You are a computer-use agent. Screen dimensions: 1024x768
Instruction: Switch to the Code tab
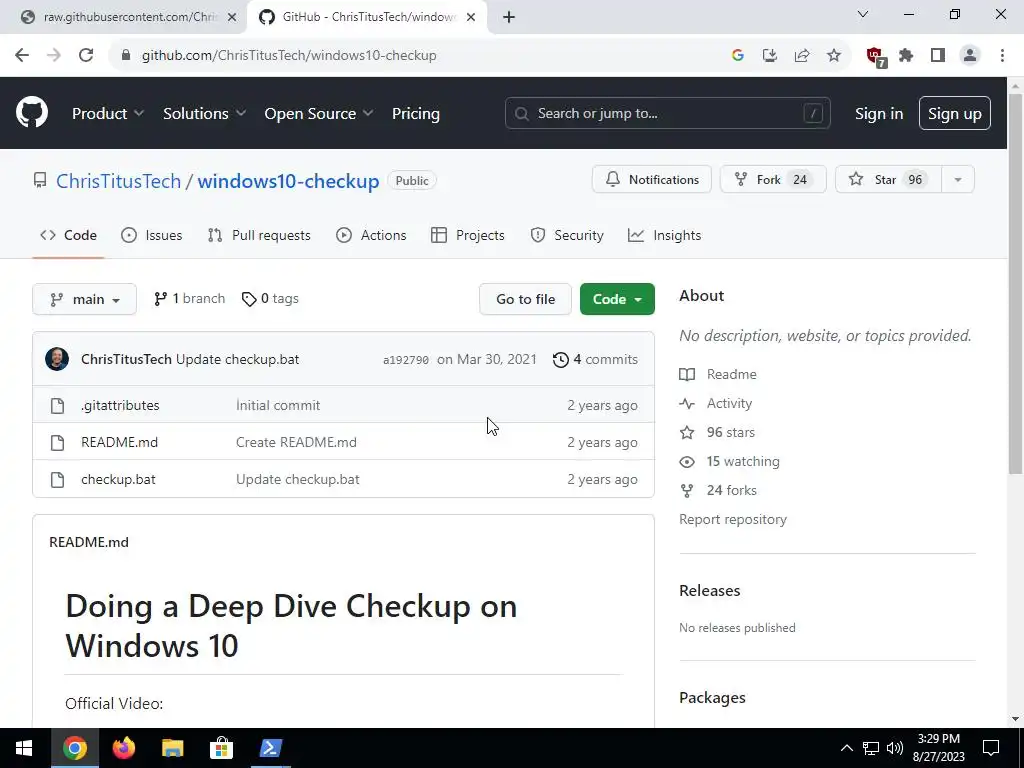tap(69, 235)
